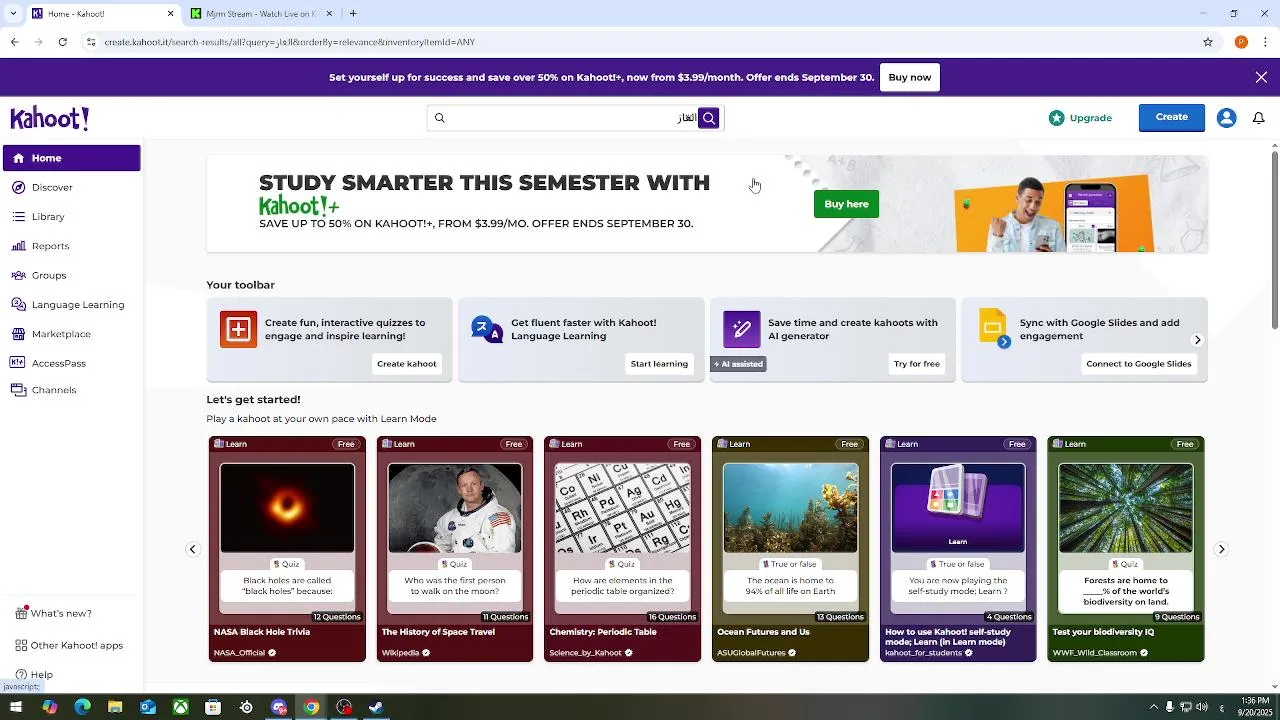Open File Explorer from the taskbar

click(115, 707)
